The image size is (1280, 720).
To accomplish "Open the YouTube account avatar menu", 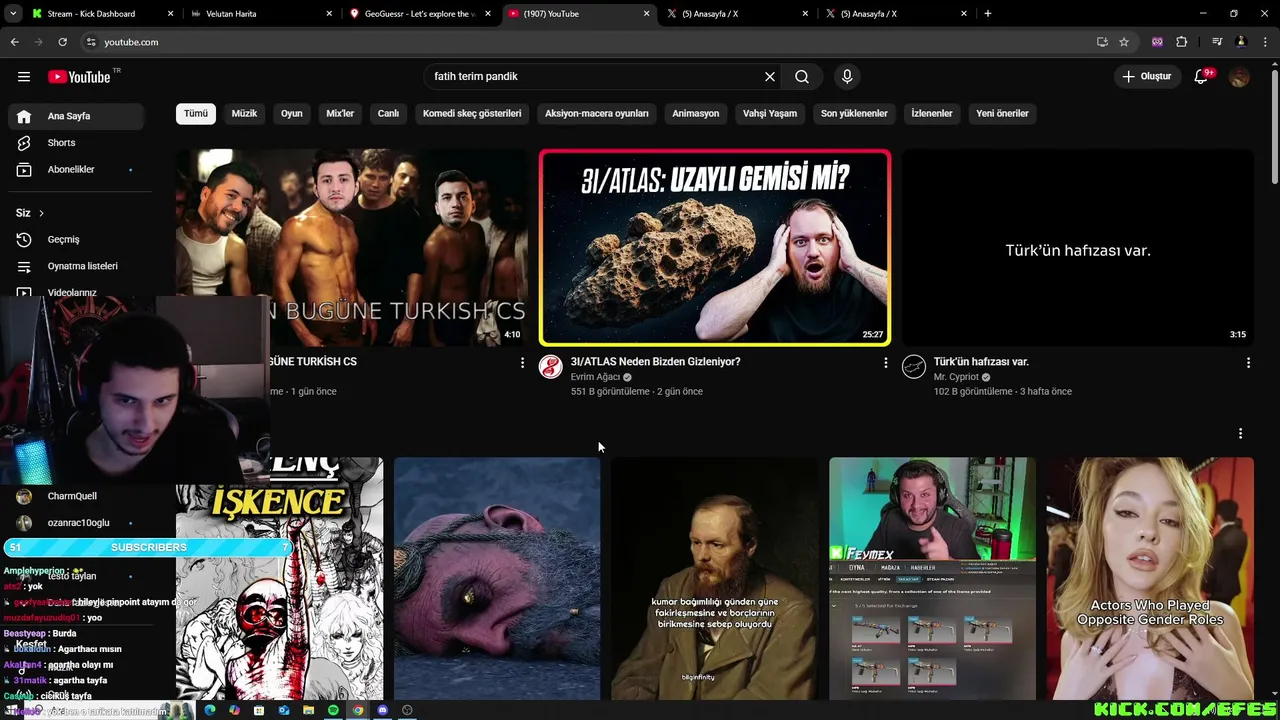I will pyautogui.click(x=1240, y=77).
